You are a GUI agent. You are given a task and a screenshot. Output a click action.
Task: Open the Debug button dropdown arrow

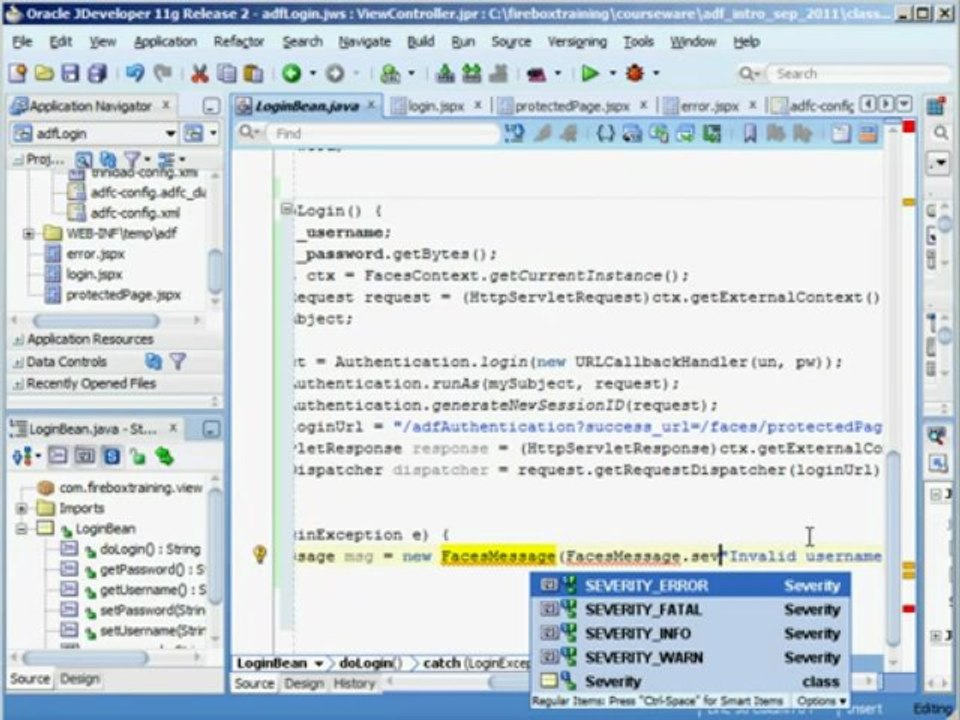click(656, 73)
